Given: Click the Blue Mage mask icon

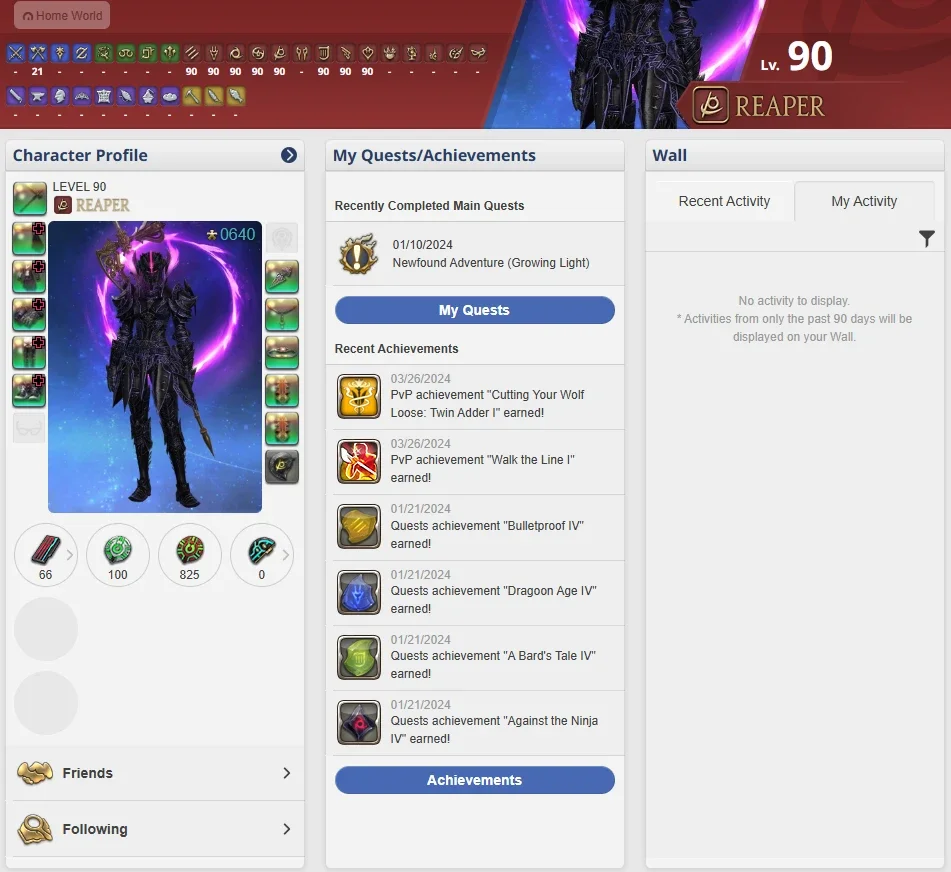Looking at the screenshot, I should 478,53.
